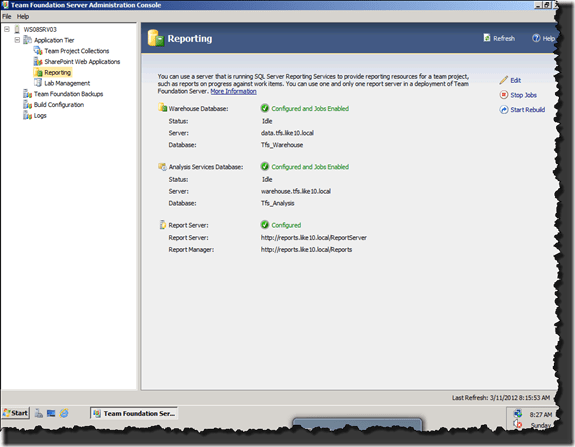
Task: Click the Stop Jobs red icon
Action: (504, 95)
